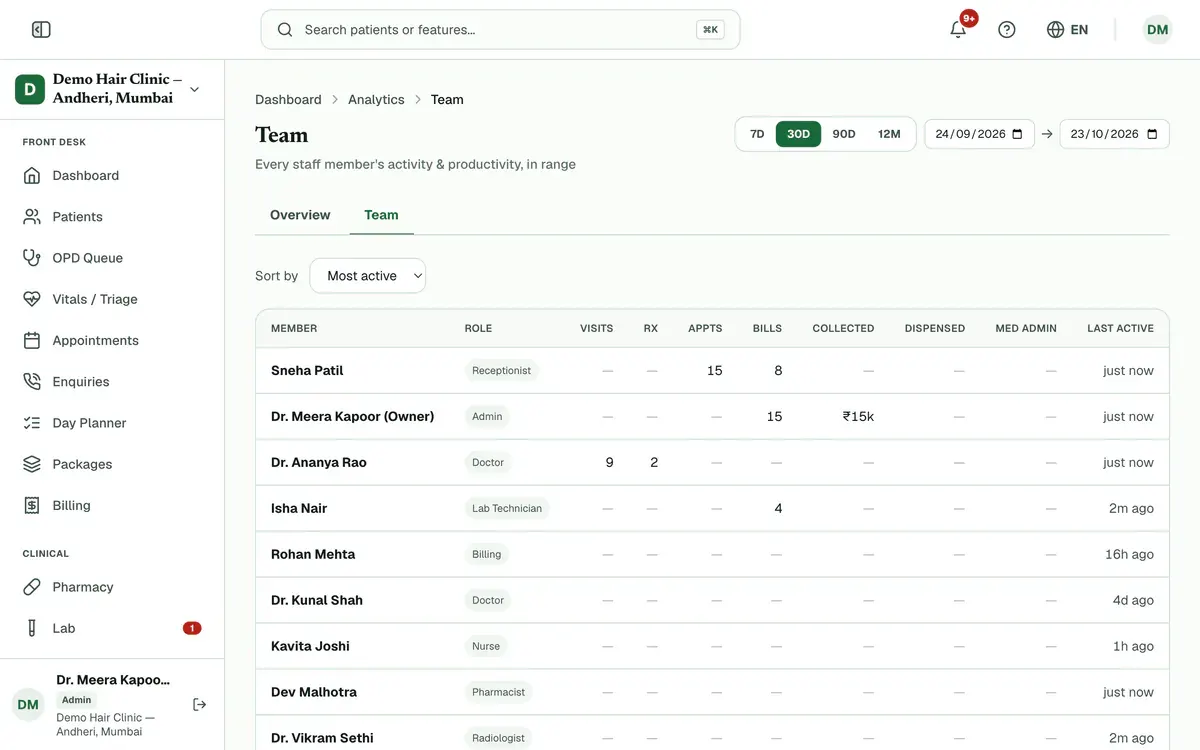Click the Dr. Vikram Sethi member name
The width and height of the screenshot is (1200, 750).
[x=322, y=738]
